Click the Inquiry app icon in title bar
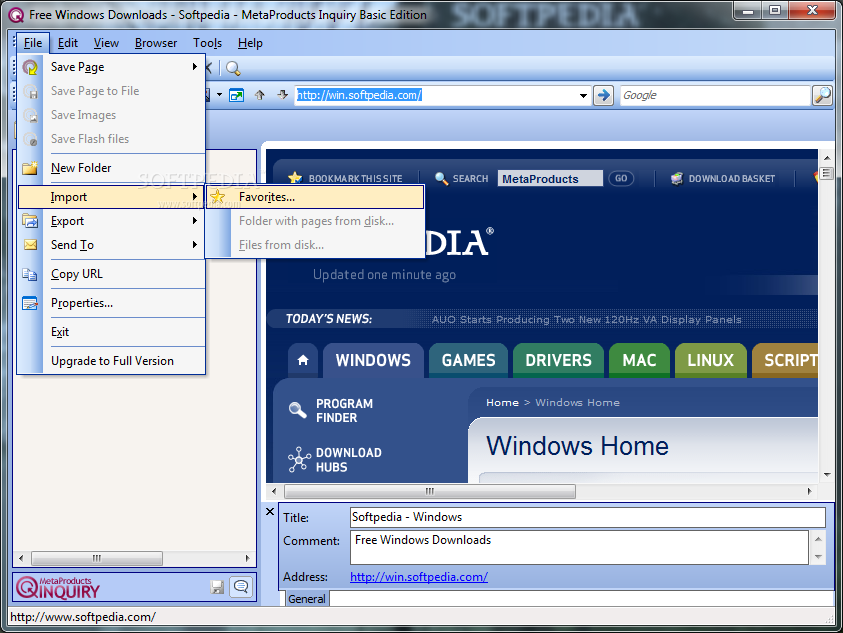The width and height of the screenshot is (843, 633). (x=16, y=15)
